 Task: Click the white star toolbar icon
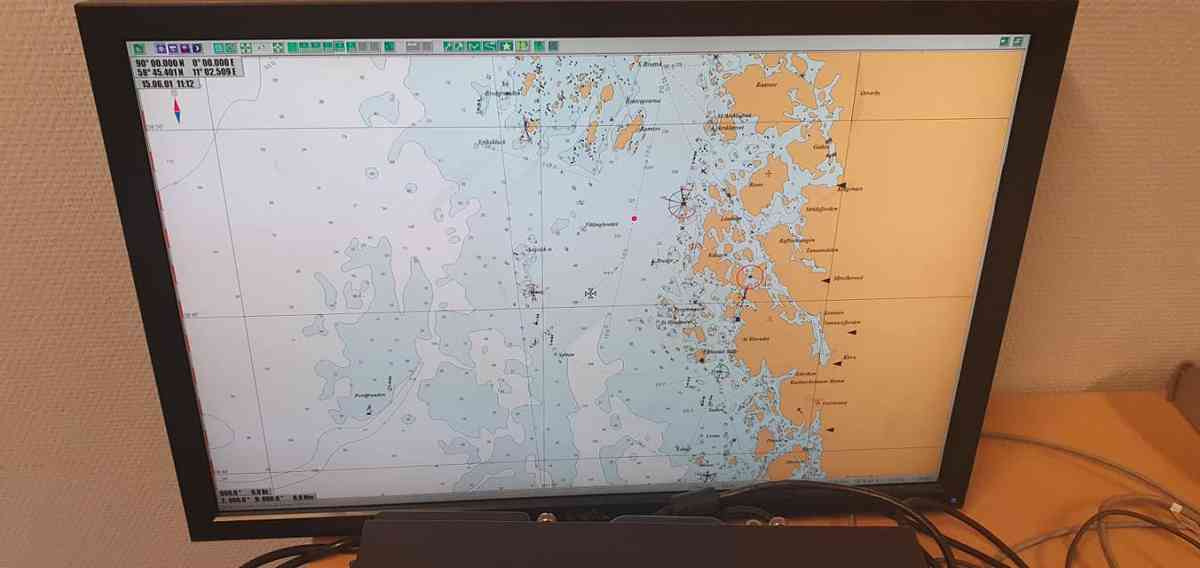pos(506,46)
